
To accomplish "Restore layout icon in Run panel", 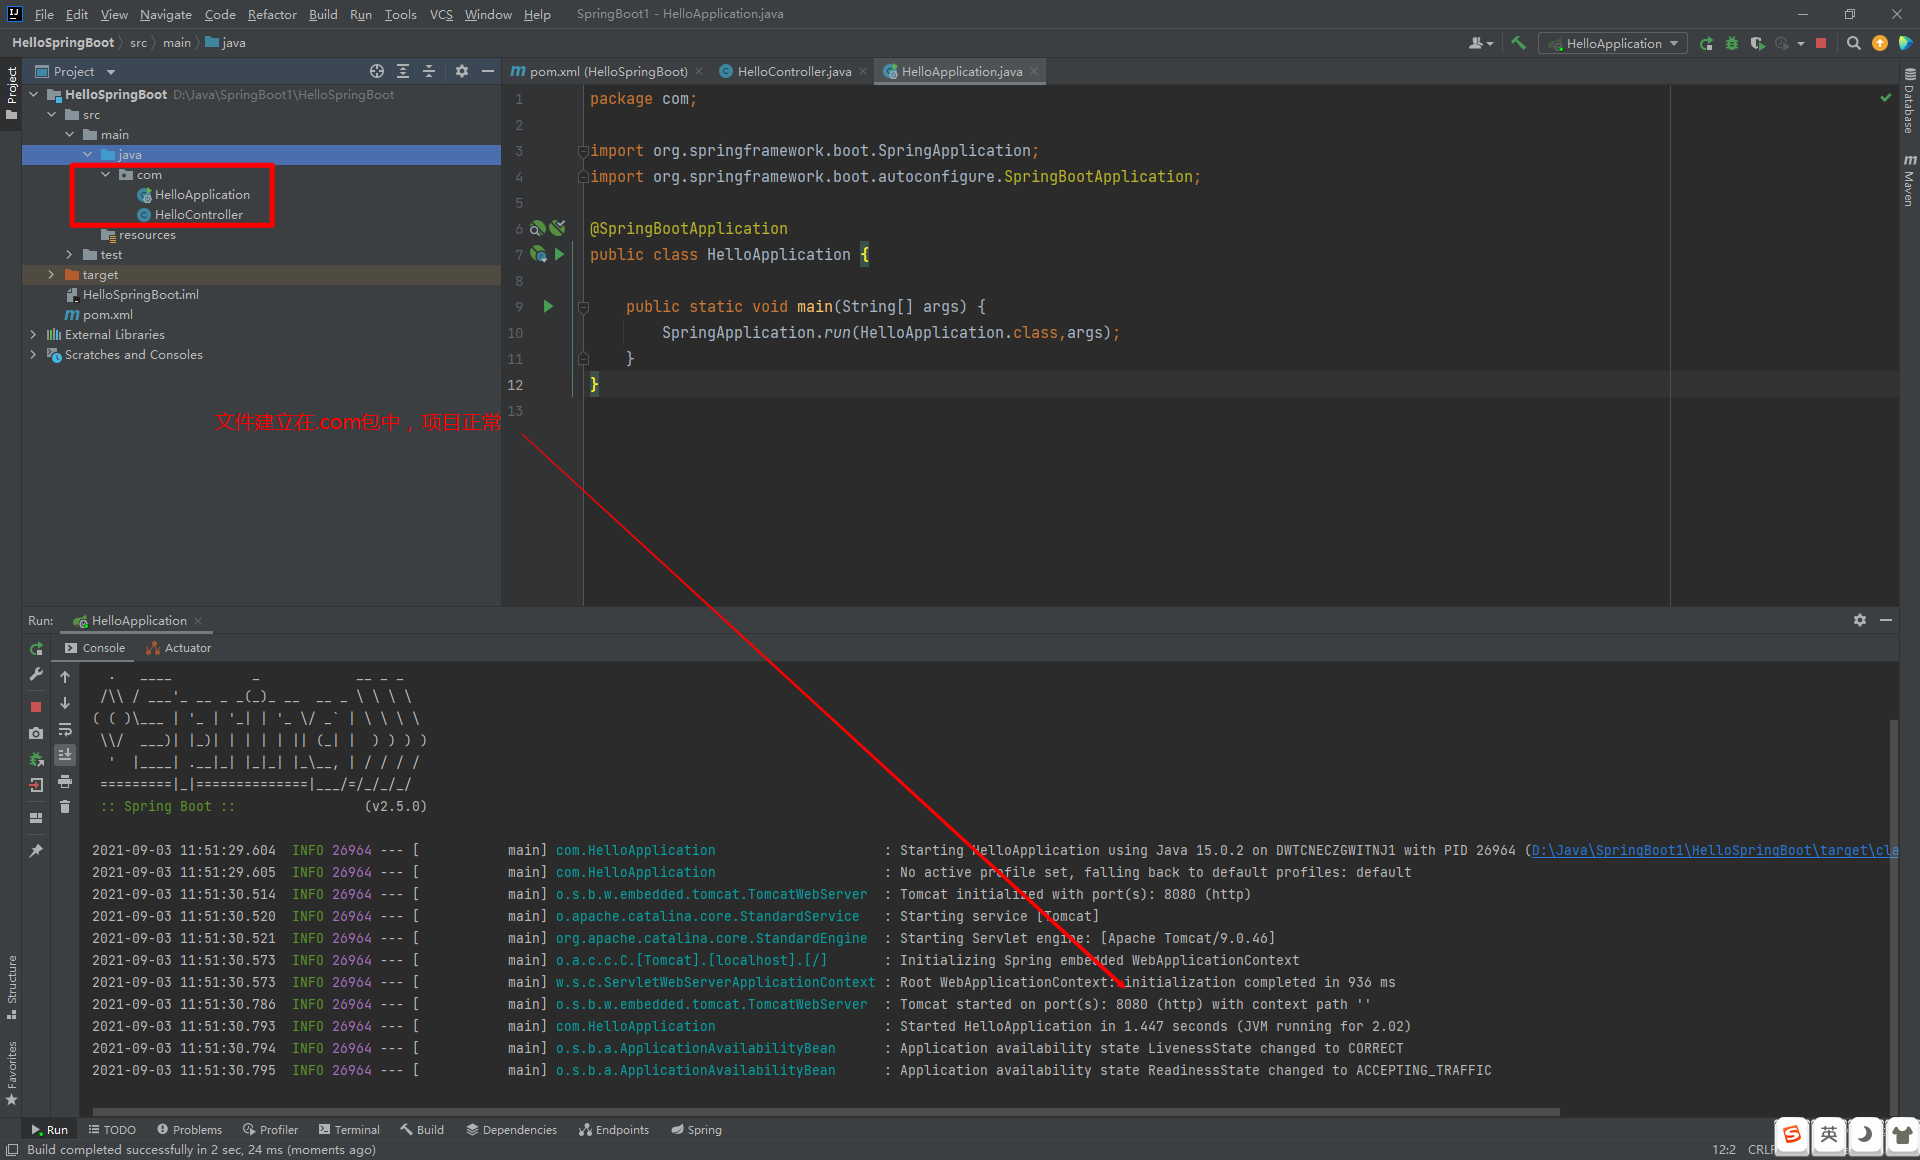I will 36,818.
